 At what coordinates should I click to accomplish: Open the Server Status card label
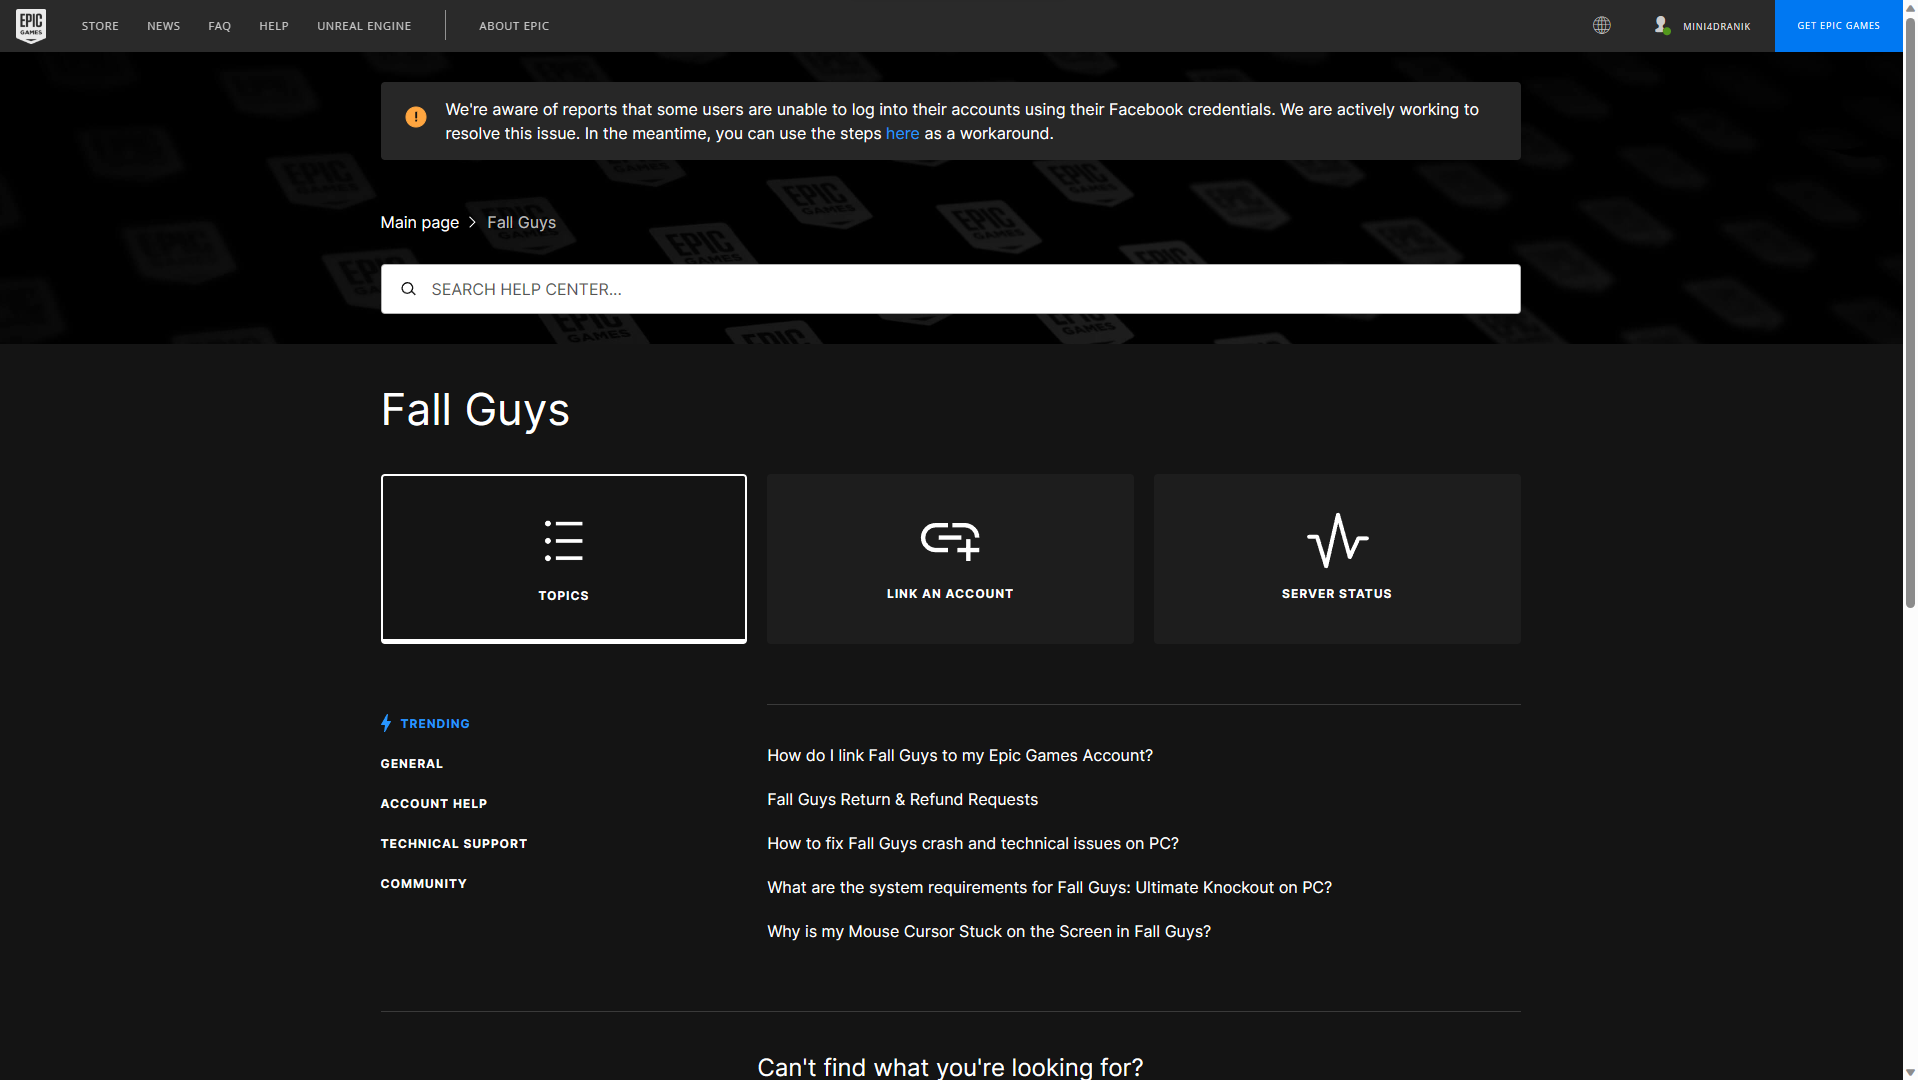[1337, 594]
